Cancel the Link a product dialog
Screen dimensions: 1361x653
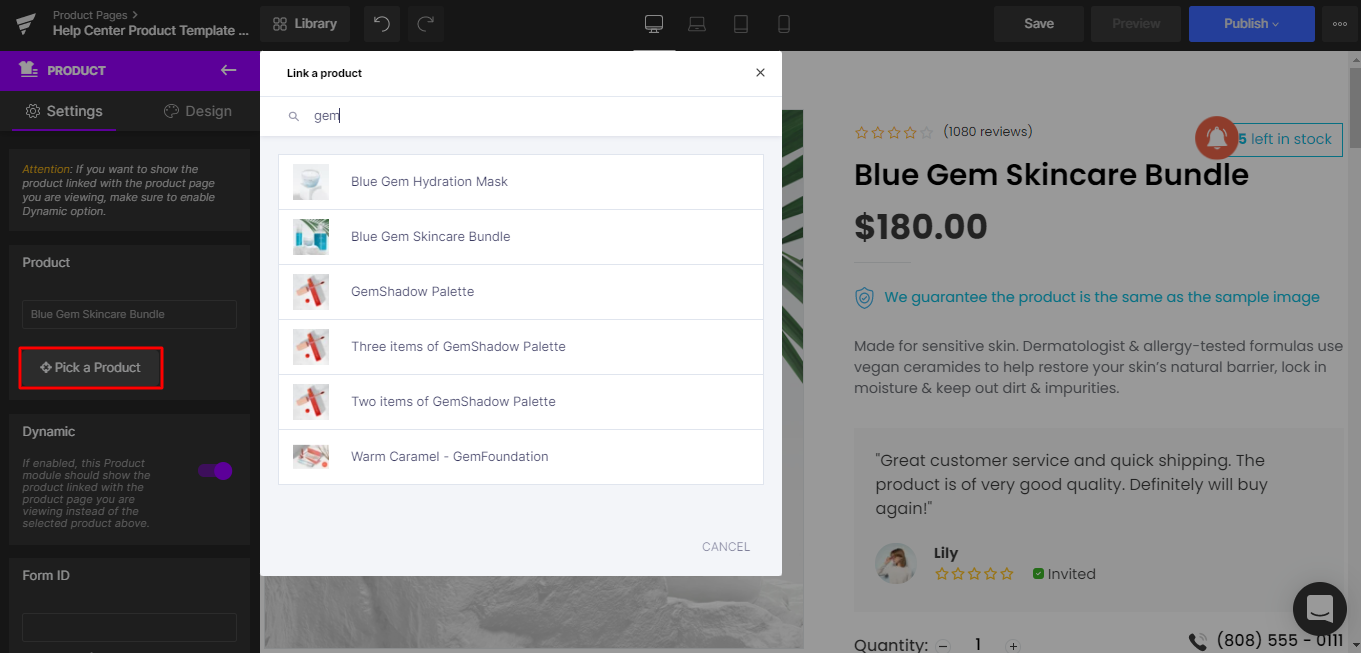(x=725, y=546)
